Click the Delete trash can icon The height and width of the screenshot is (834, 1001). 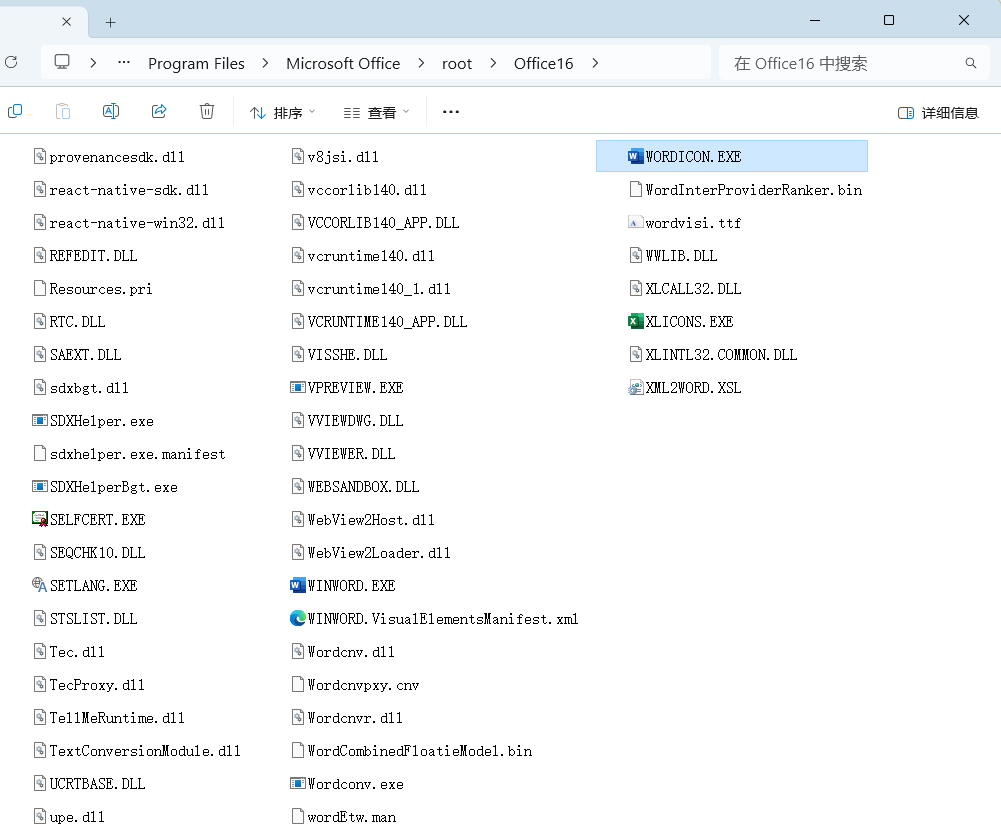(207, 111)
